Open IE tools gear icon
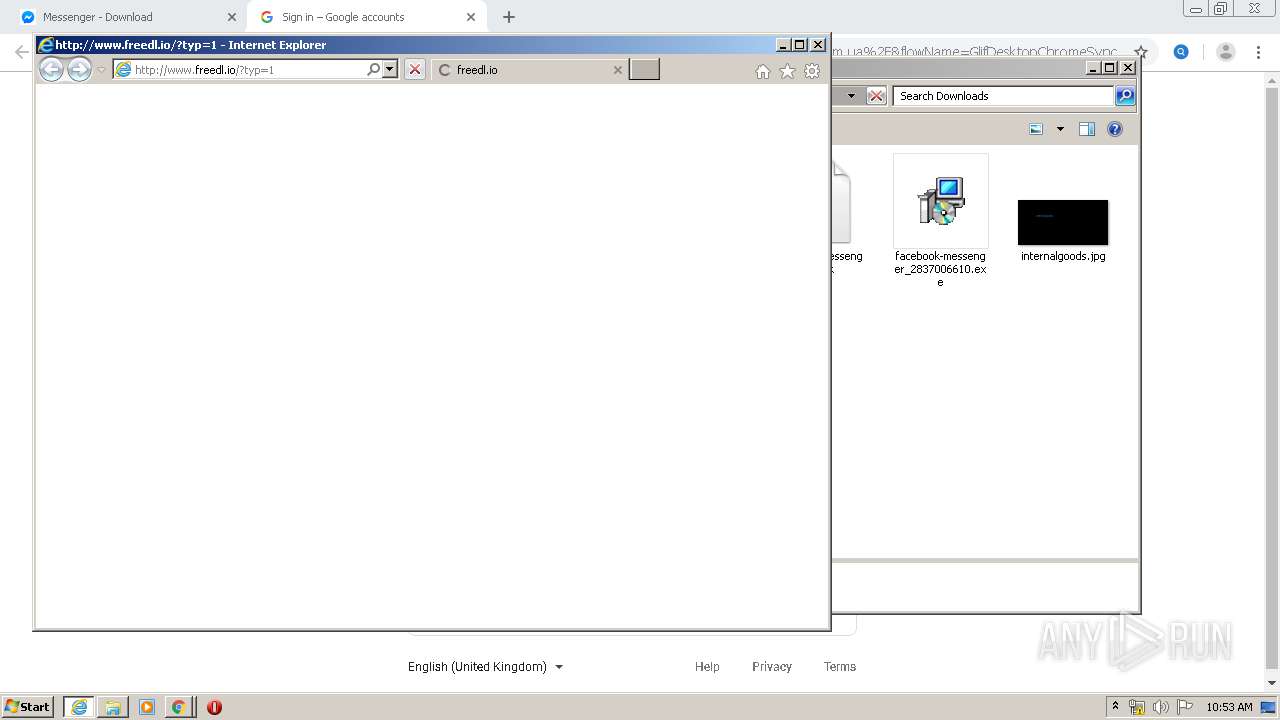This screenshot has width=1280, height=720. tap(812, 71)
